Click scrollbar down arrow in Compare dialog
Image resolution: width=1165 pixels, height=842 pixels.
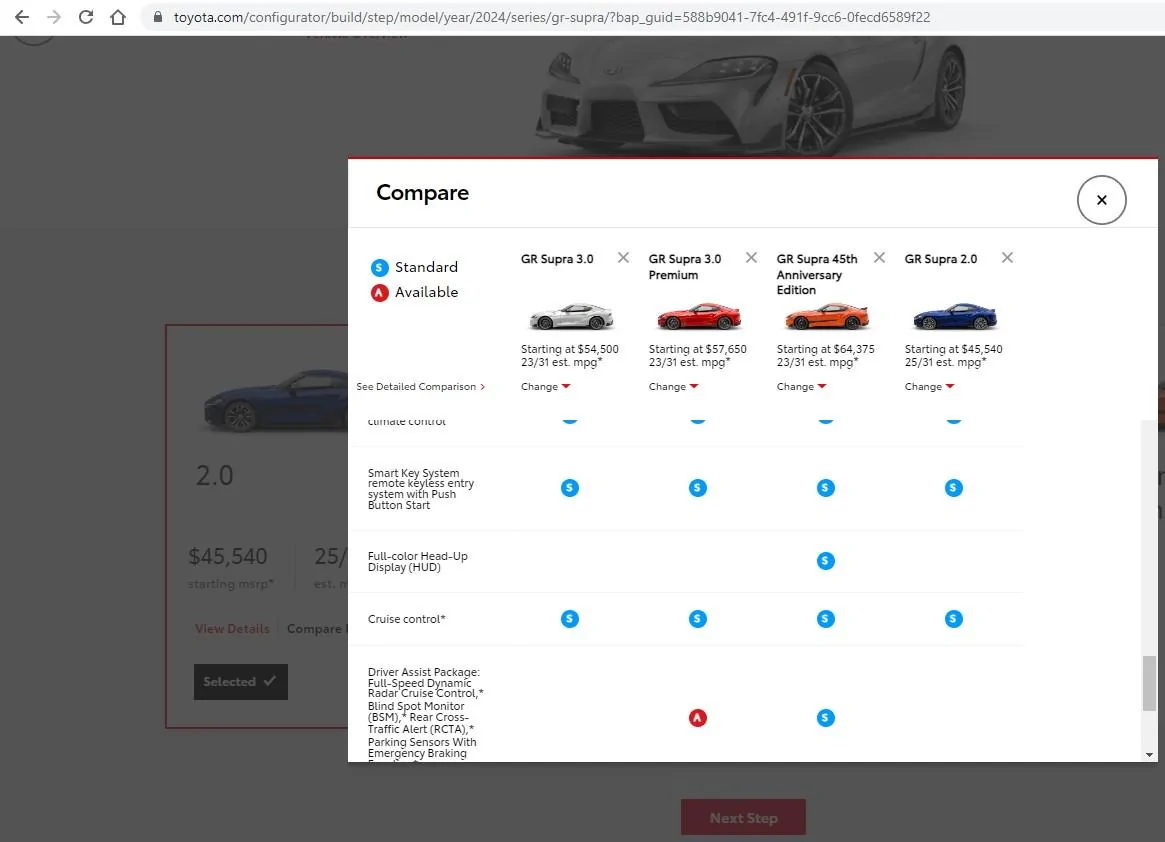point(1149,754)
